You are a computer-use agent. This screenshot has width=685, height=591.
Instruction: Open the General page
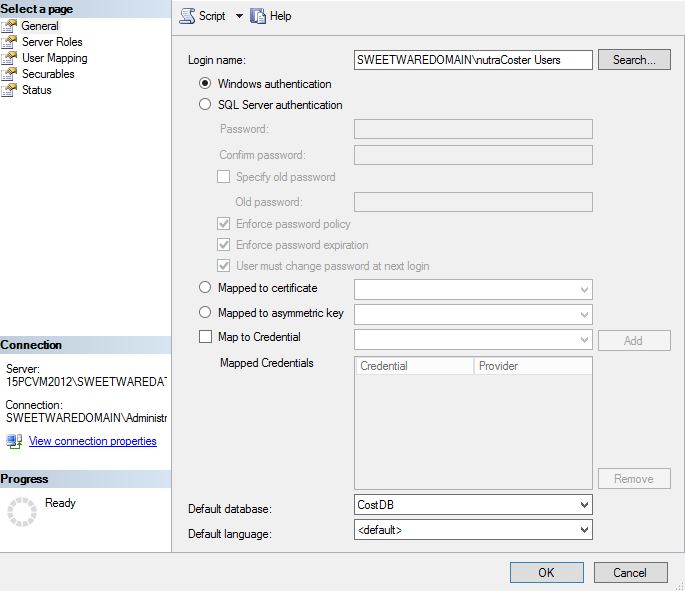tap(40, 26)
